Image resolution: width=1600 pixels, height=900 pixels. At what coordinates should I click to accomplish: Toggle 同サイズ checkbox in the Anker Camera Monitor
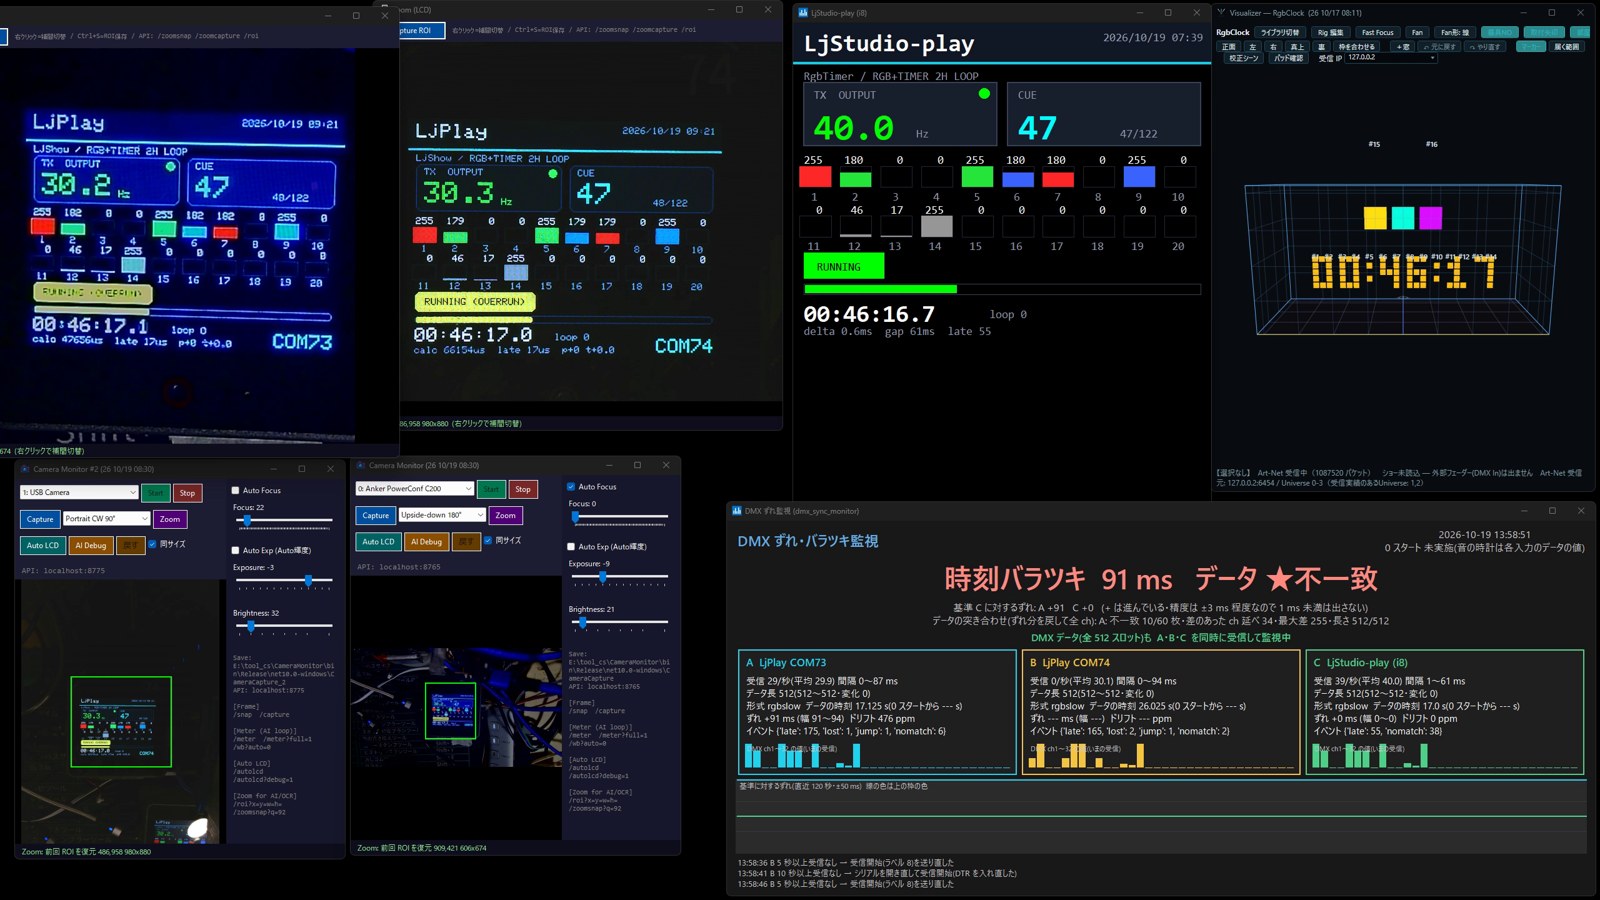point(488,540)
